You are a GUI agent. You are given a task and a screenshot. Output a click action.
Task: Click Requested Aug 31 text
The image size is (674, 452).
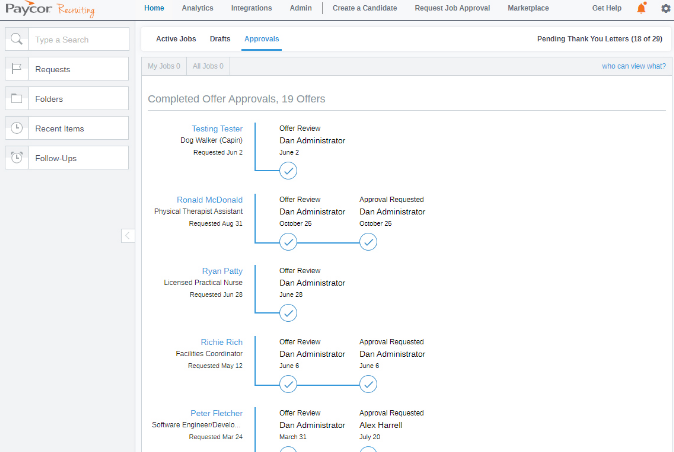[215, 223]
